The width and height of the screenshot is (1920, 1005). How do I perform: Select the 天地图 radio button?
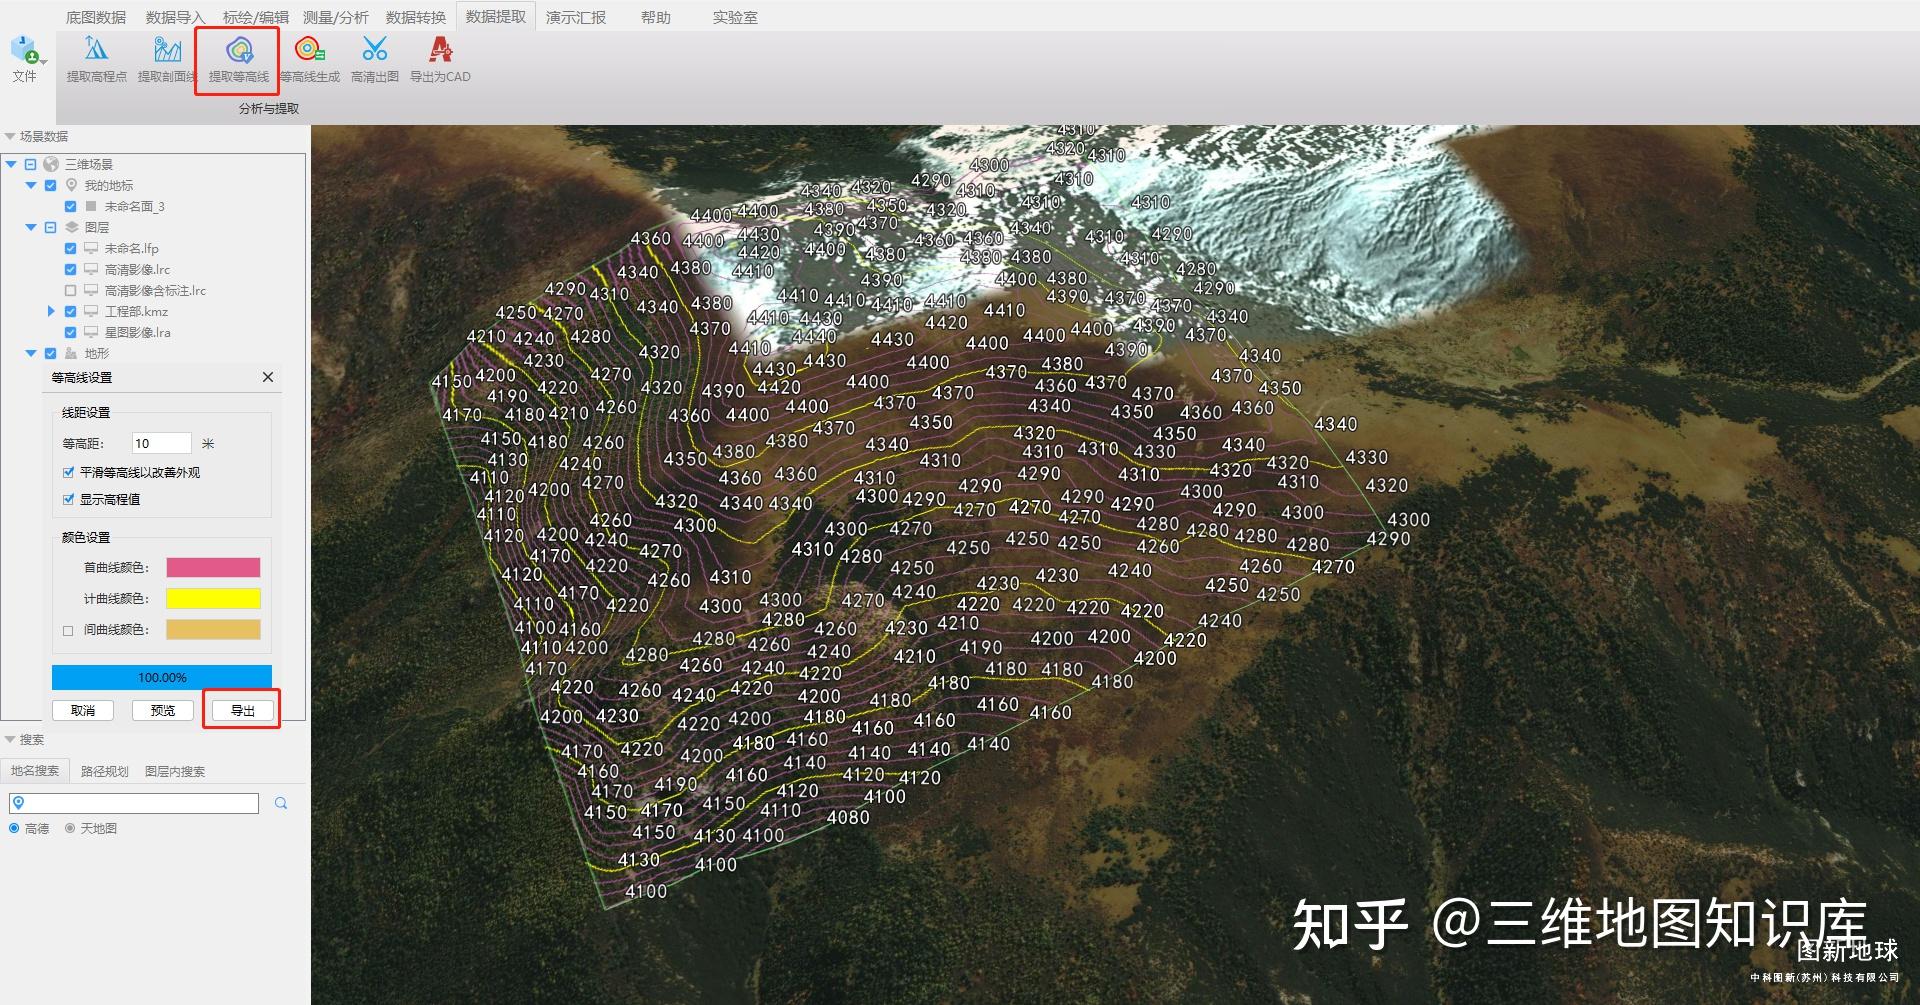(70, 828)
